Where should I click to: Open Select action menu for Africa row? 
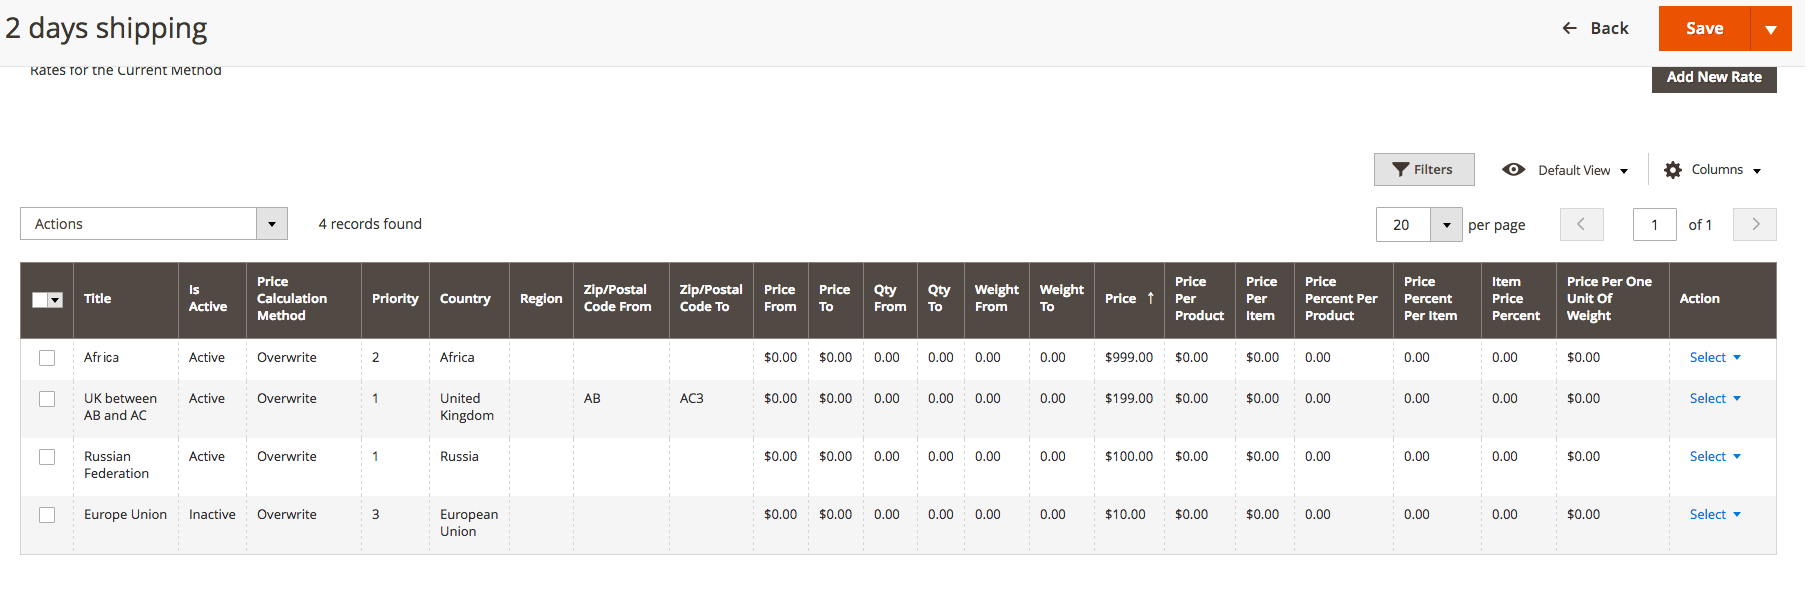click(x=1714, y=358)
